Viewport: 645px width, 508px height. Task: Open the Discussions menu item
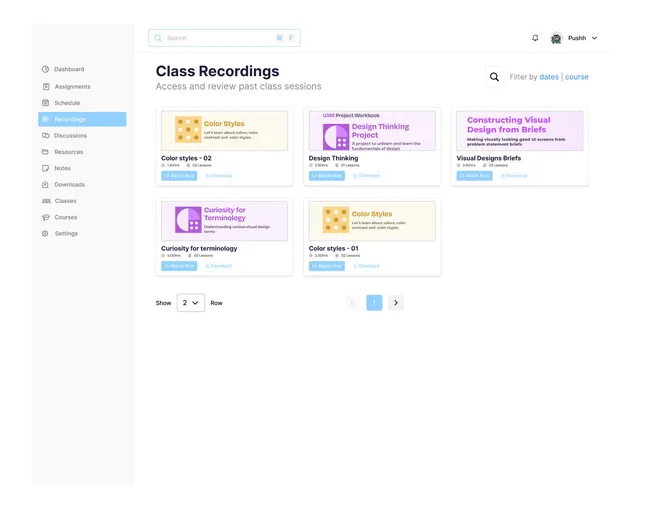pyautogui.click(x=70, y=135)
